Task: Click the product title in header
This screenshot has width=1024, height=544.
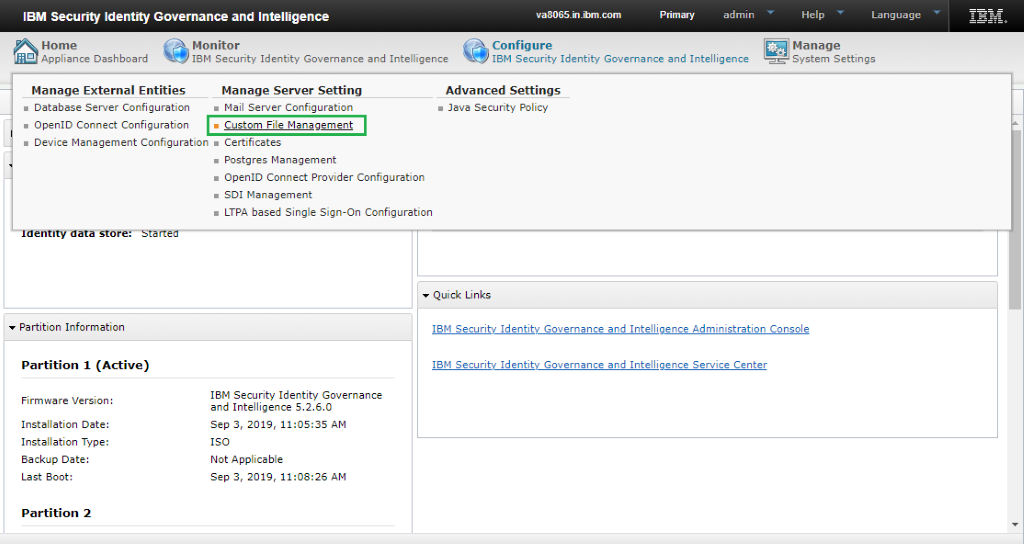Action: point(176,16)
